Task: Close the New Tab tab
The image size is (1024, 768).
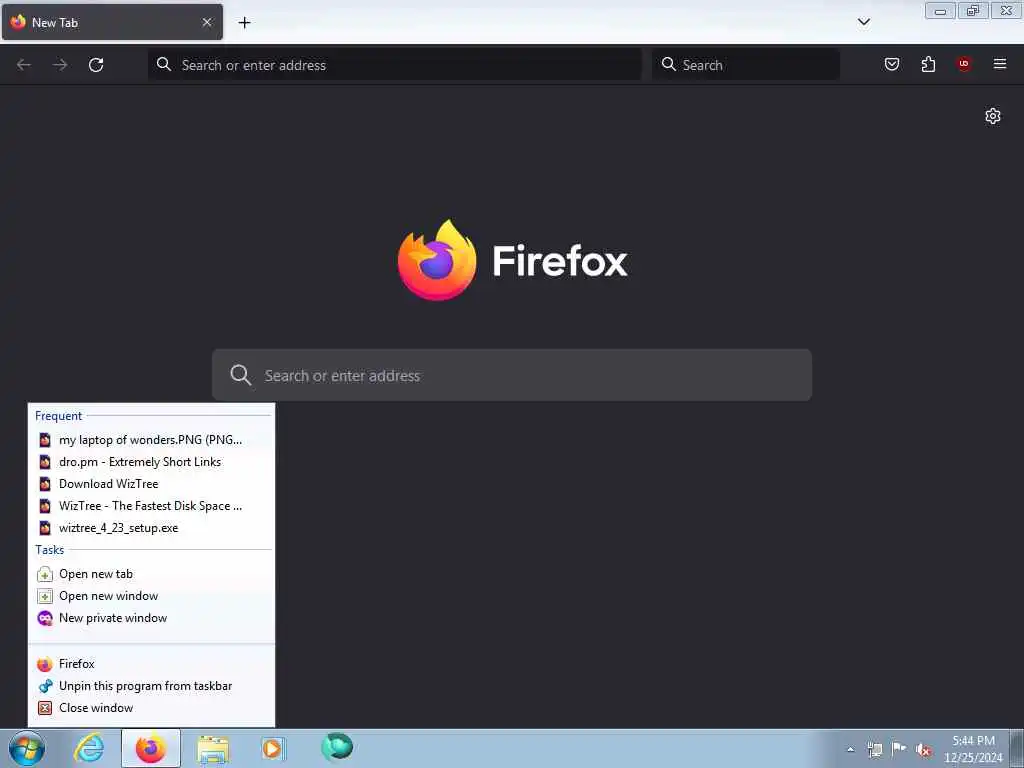Action: tap(207, 22)
